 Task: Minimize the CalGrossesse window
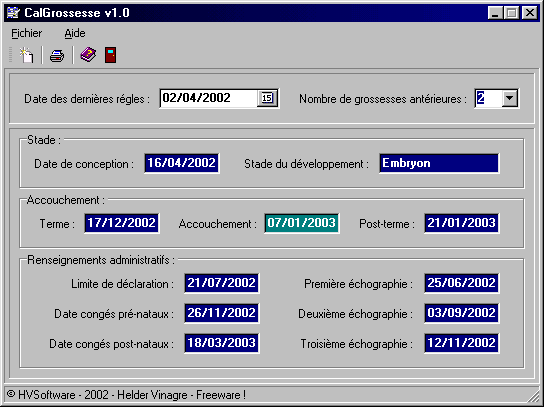click(x=495, y=13)
